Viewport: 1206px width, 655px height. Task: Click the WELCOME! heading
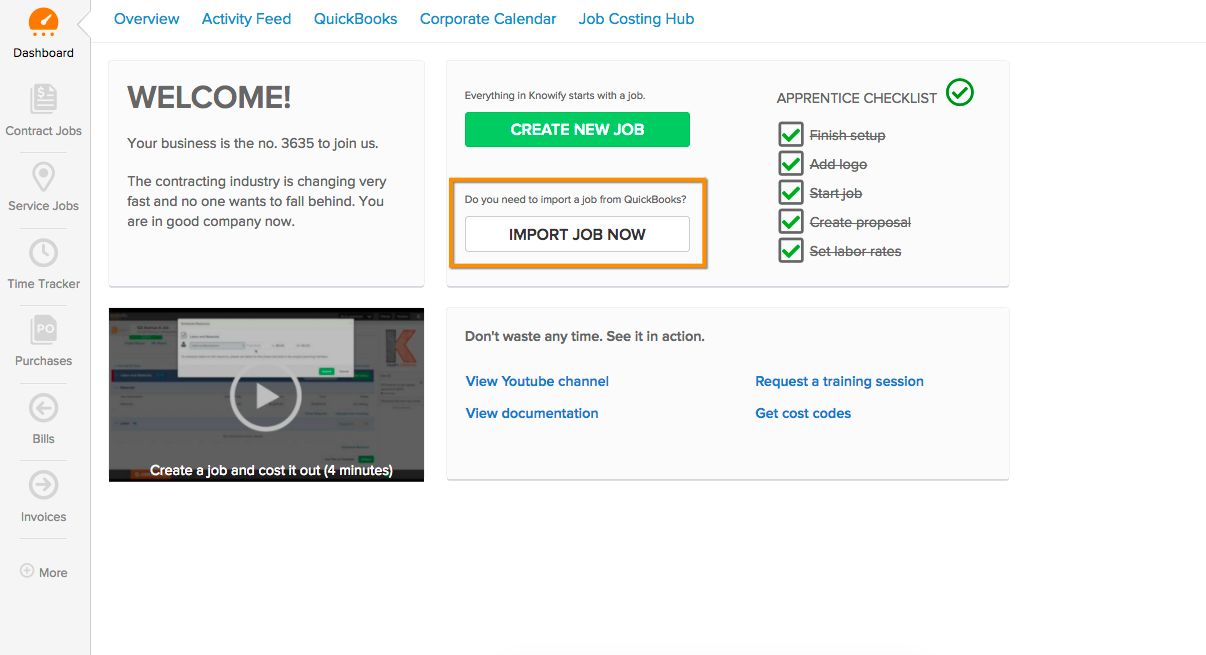pos(209,97)
